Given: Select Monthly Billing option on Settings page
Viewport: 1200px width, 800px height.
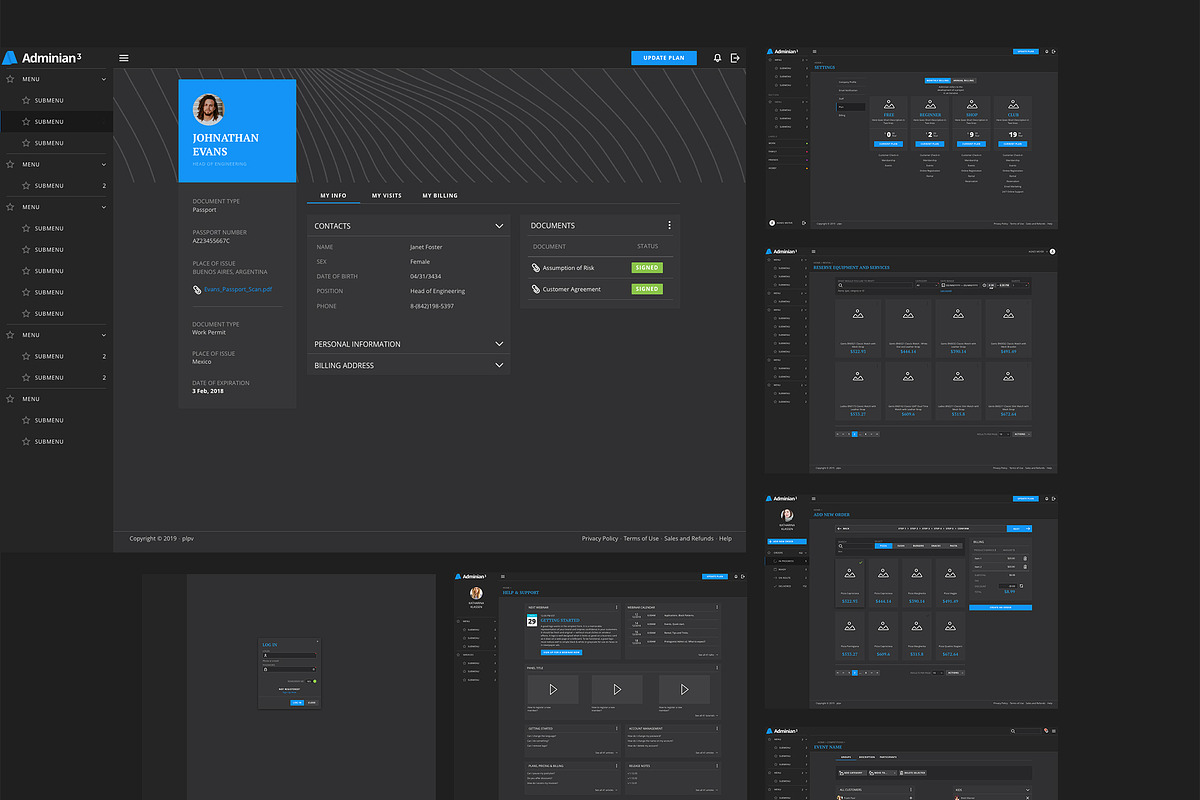Looking at the screenshot, I should pyautogui.click(x=937, y=79).
